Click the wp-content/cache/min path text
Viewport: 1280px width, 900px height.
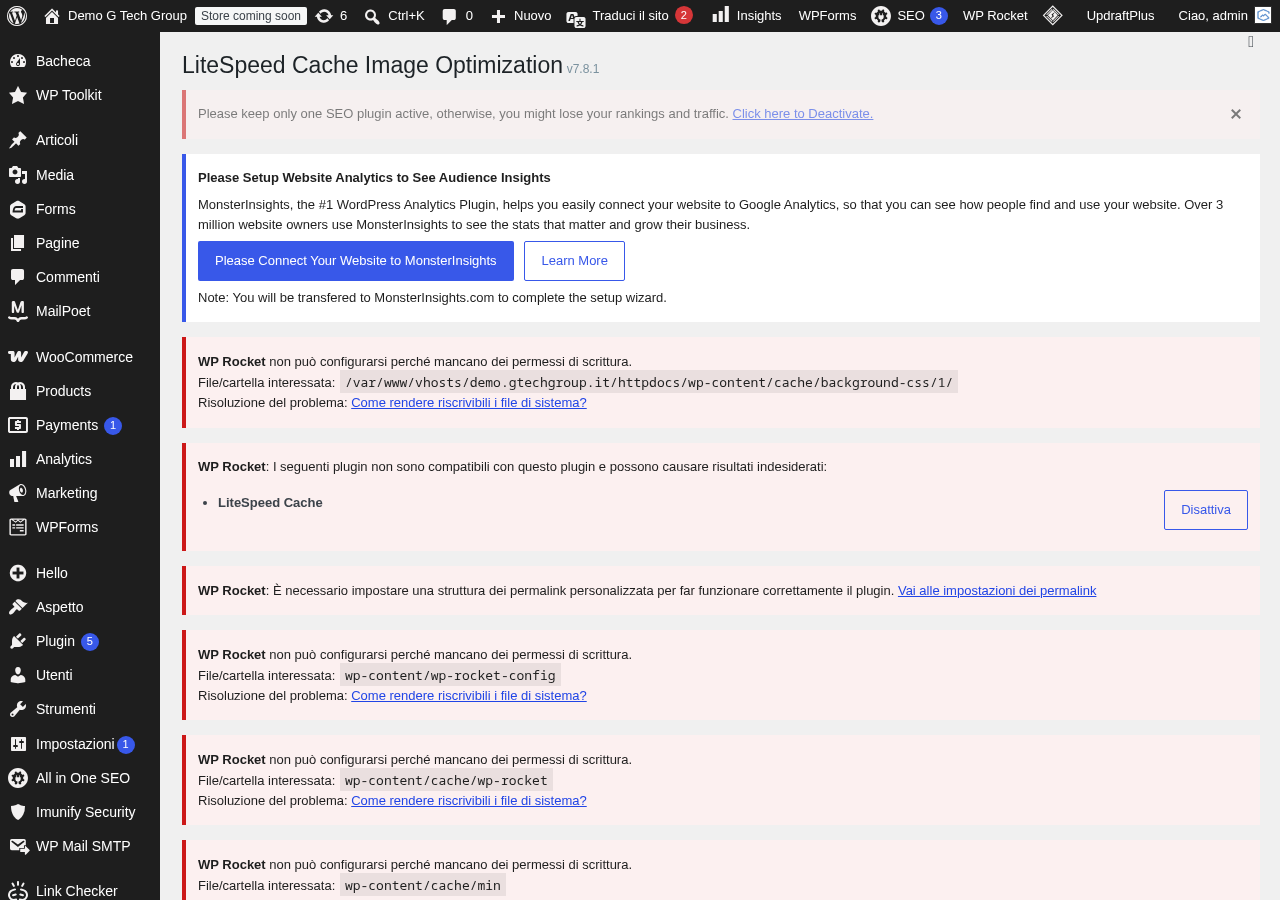[x=423, y=885]
